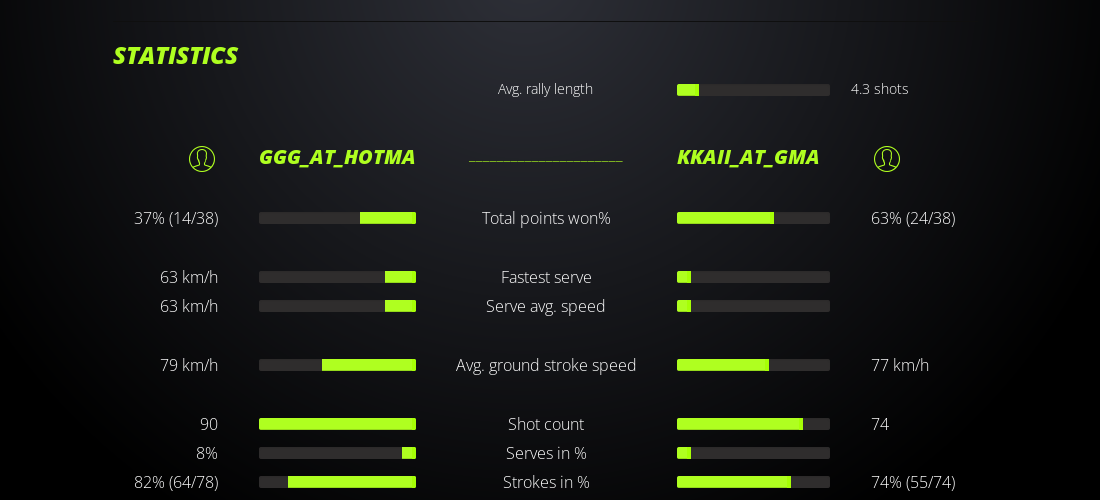Click the 63% (24/38) points value
The width and height of the screenshot is (1100, 500).
pyautogui.click(x=913, y=218)
